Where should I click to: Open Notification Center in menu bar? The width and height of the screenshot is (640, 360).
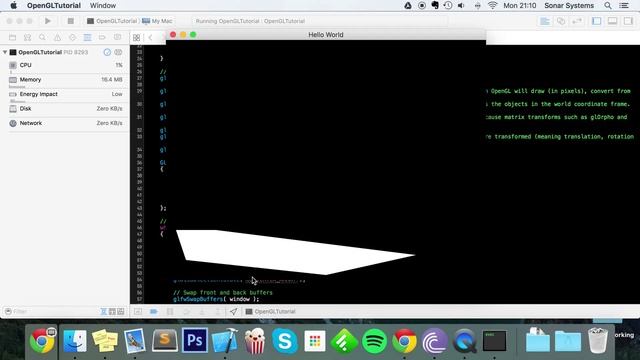tap(624, 6)
